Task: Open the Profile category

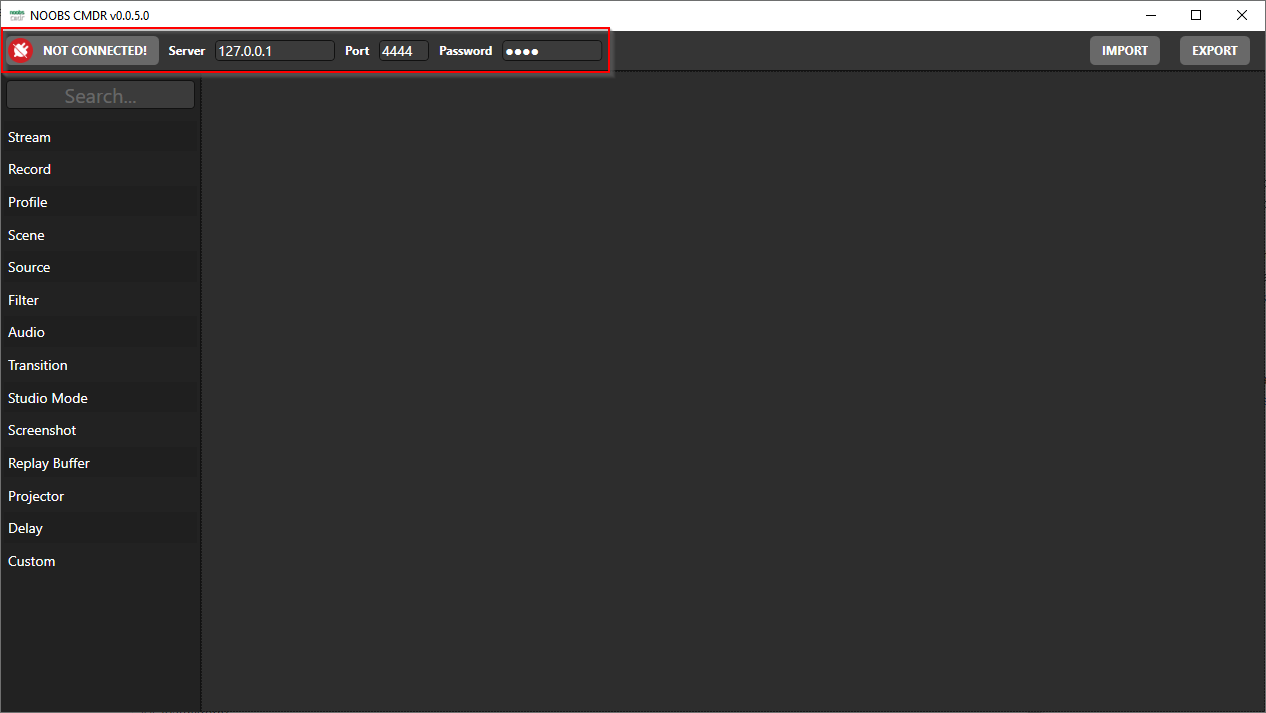Action: 100,202
